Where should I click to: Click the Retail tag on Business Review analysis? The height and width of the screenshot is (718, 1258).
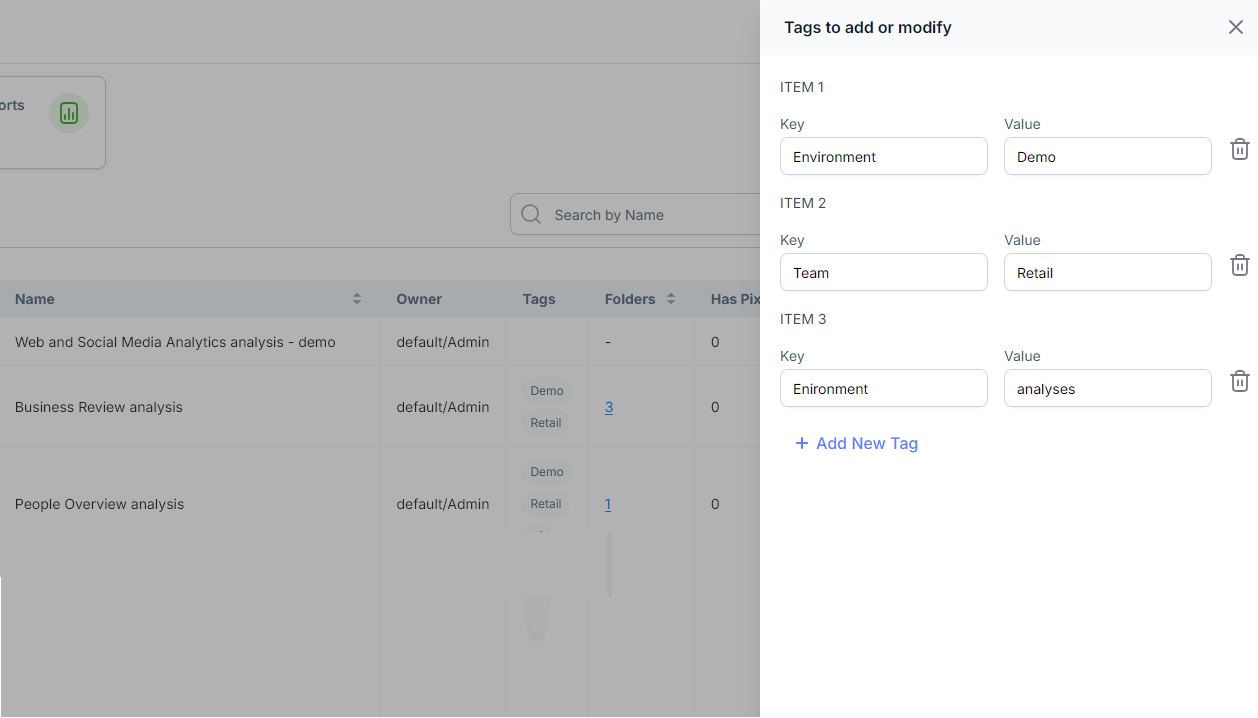(546, 423)
